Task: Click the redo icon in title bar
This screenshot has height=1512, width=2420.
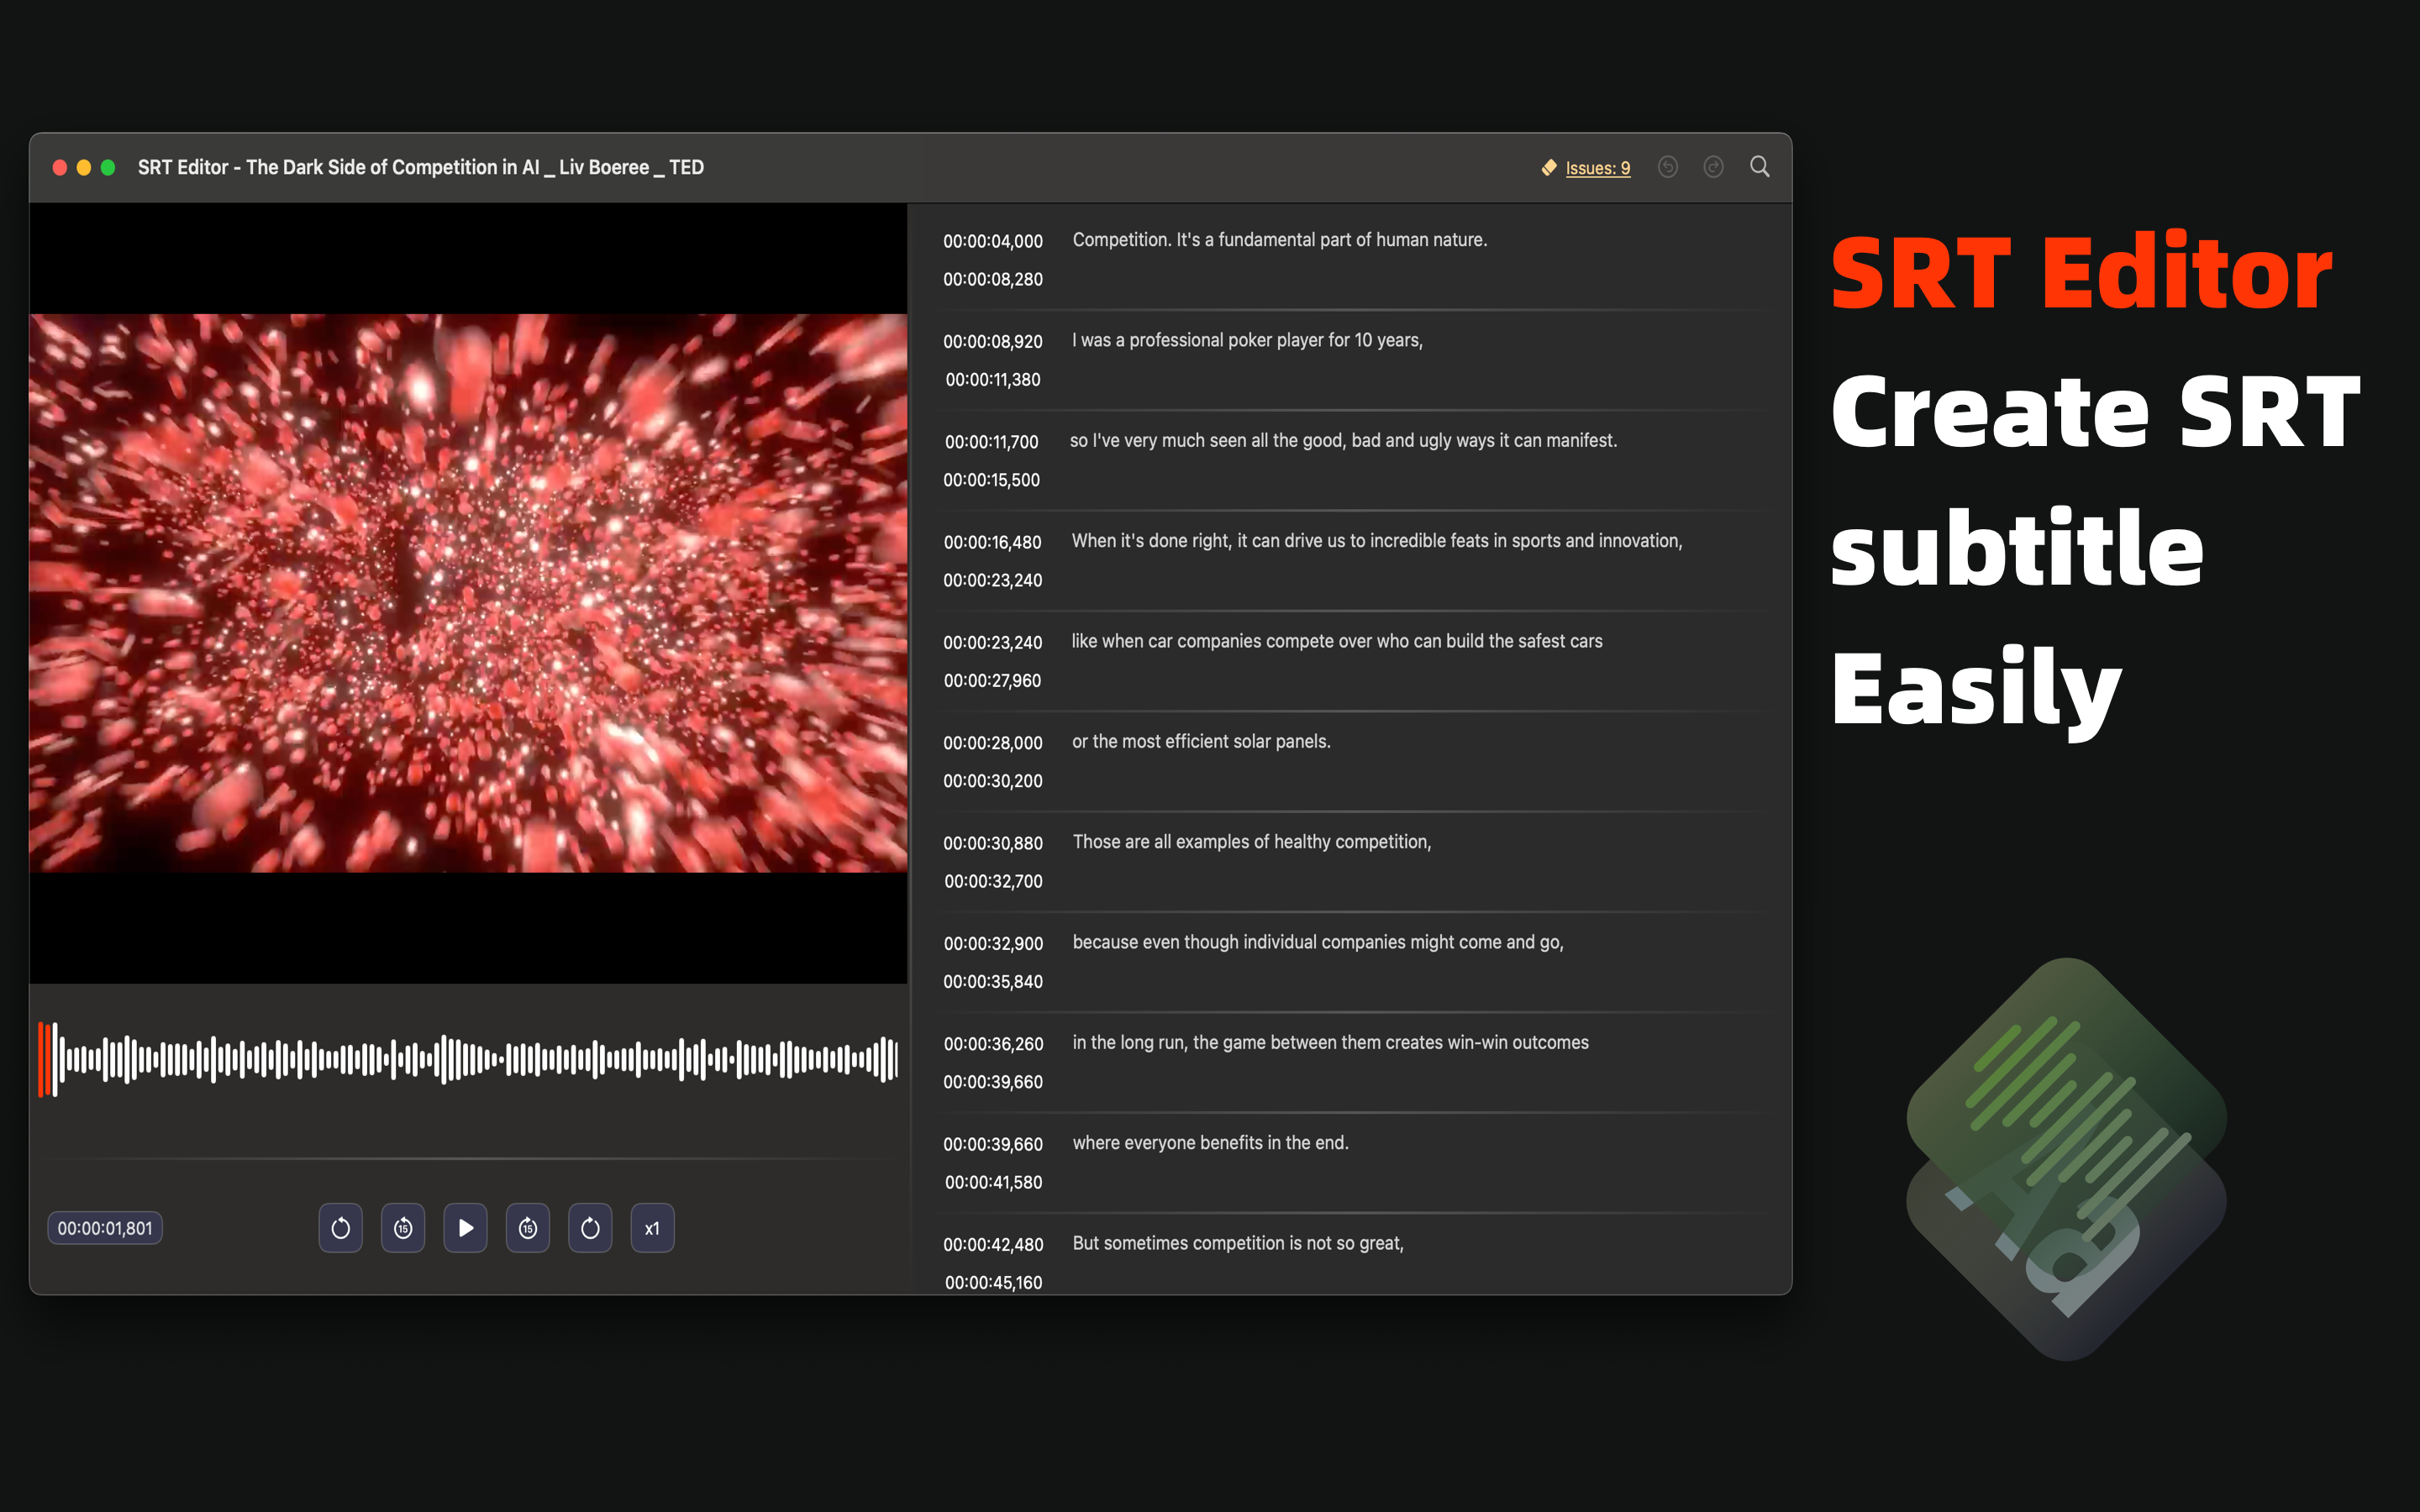Action: pyautogui.click(x=1713, y=167)
